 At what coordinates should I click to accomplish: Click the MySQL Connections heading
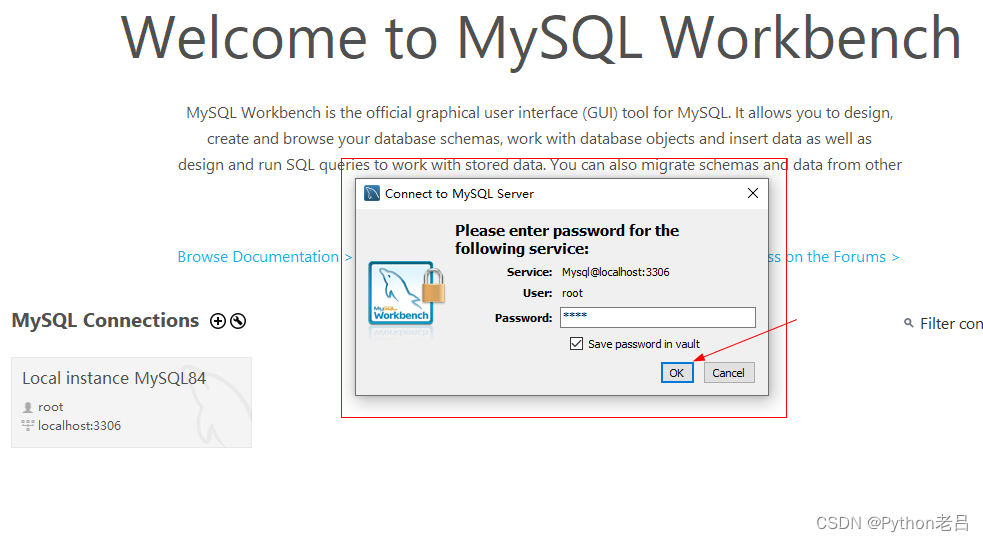point(105,320)
